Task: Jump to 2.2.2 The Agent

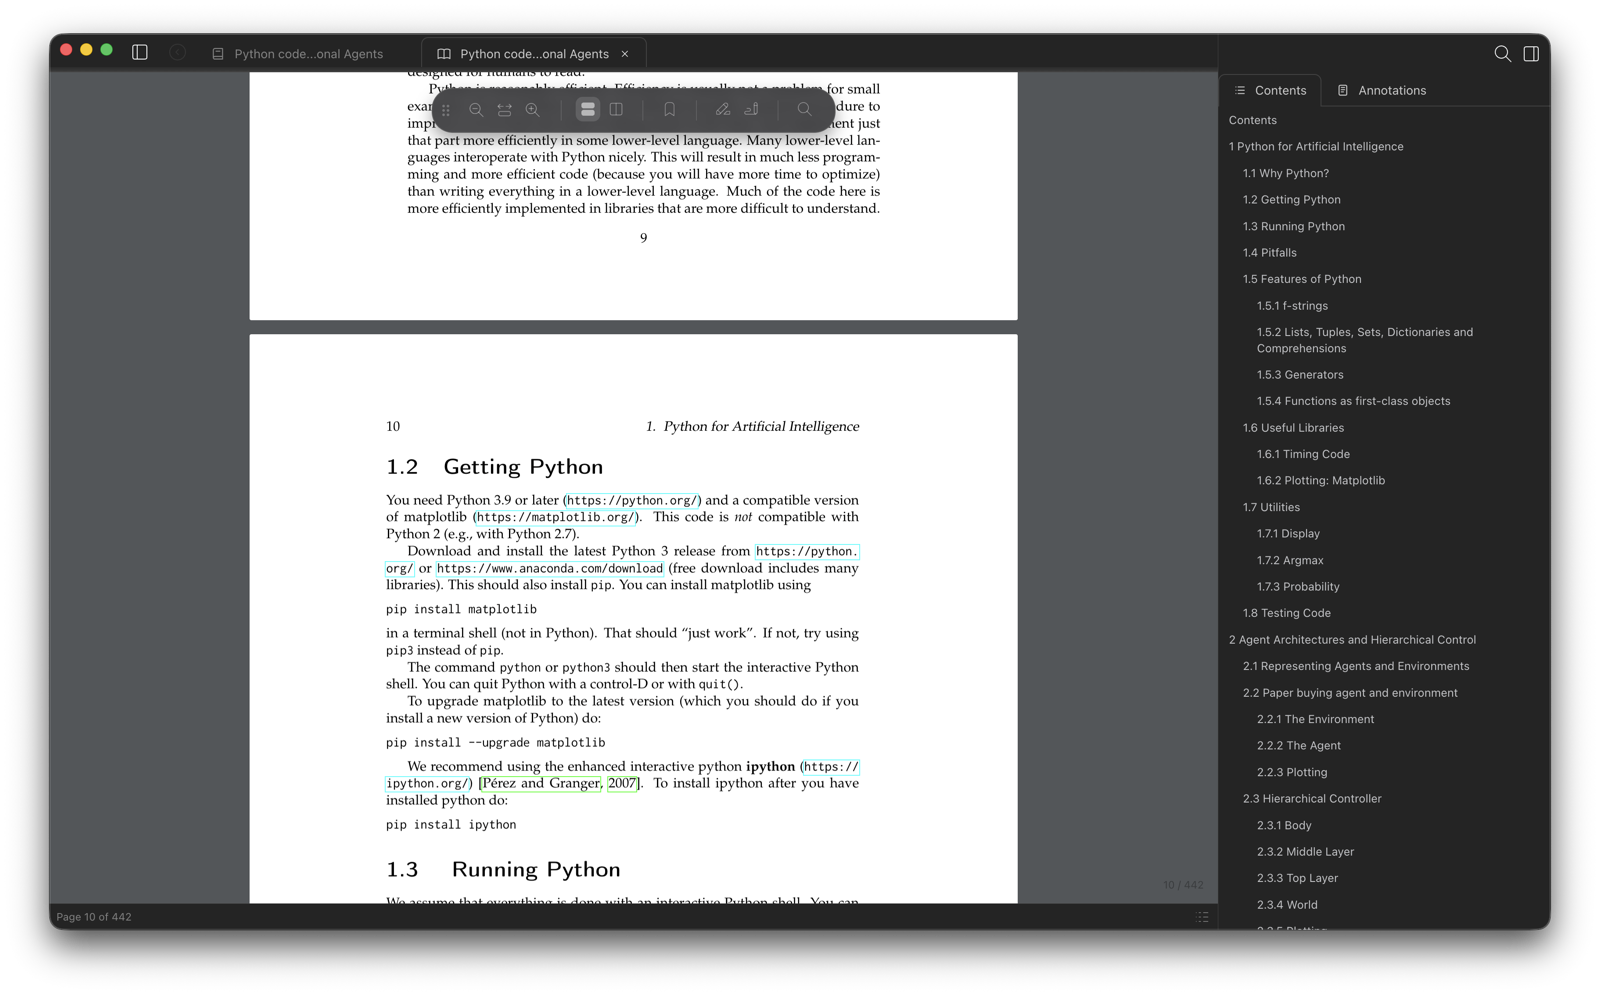Action: coord(1298,746)
